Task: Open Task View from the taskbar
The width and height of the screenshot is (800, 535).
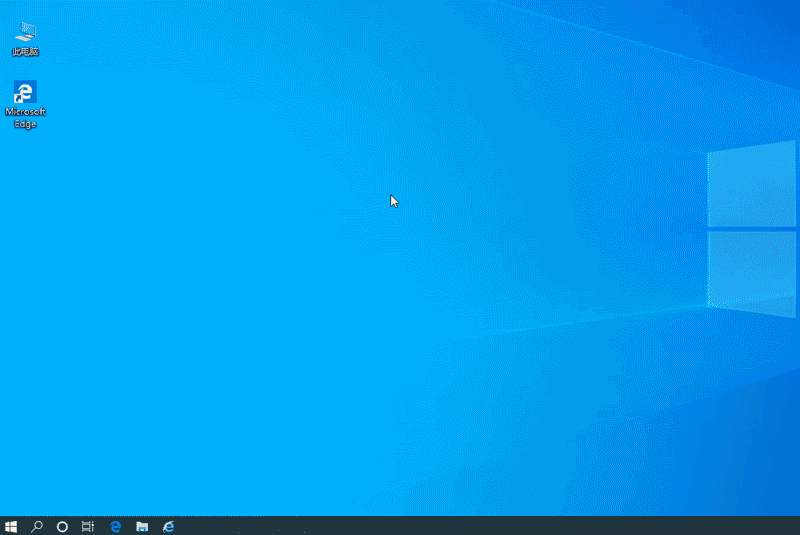Action: pyautogui.click(x=88, y=526)
